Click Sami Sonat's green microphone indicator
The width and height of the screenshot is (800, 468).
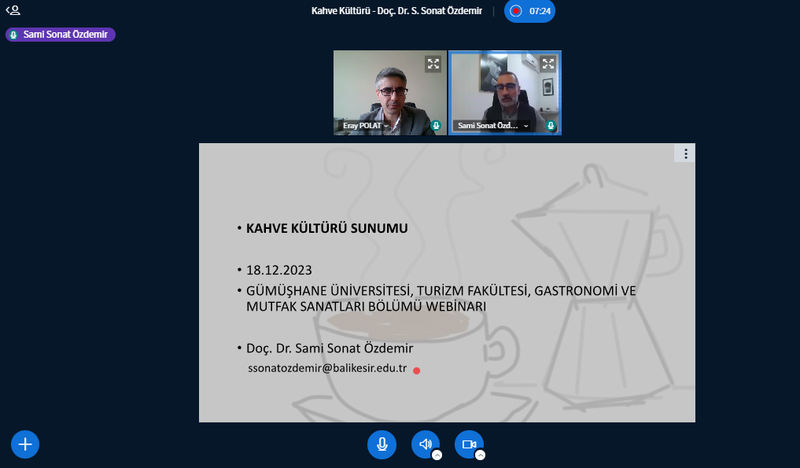pos(551,126)
